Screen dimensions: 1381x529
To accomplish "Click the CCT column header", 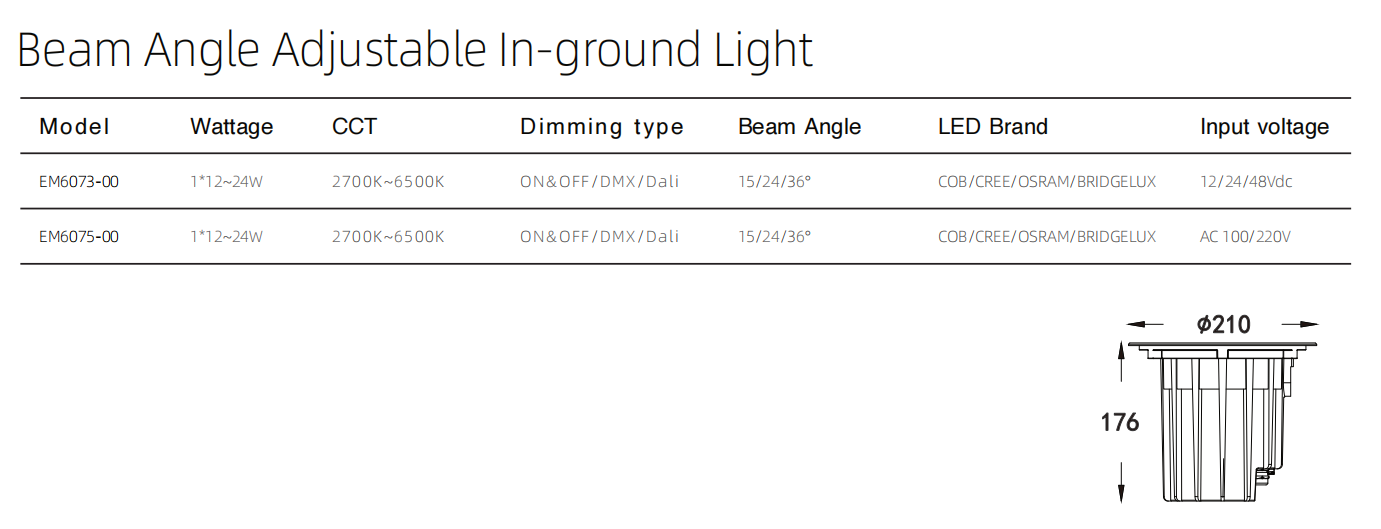I will point(354,127).
